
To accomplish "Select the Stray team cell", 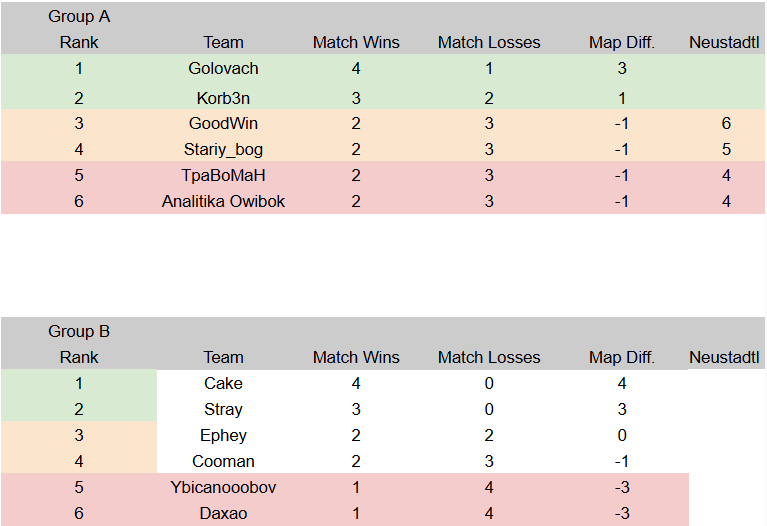I will [x=223, y=410].
